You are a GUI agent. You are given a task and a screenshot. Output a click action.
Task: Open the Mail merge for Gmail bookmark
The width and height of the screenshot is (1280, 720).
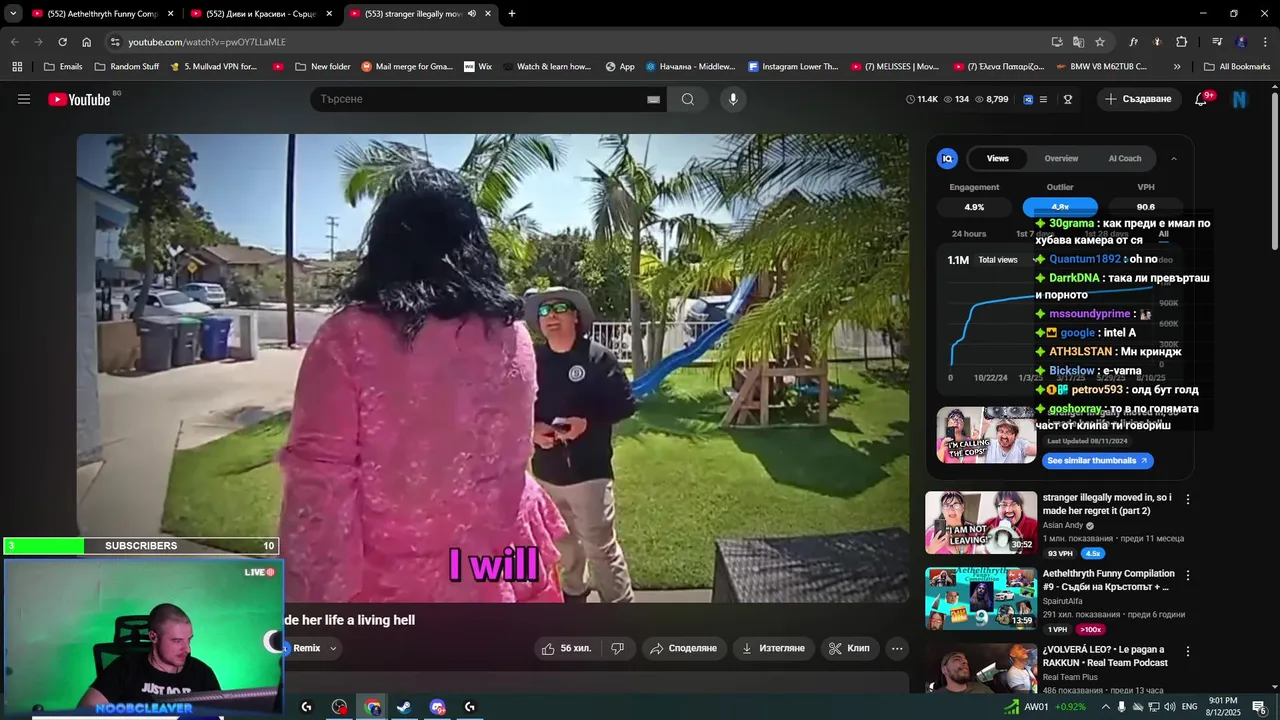tap(407, 67)
